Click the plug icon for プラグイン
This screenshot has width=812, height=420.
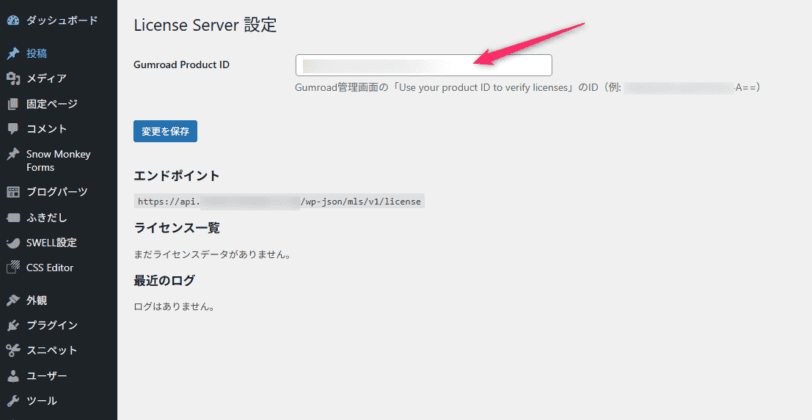[12, 326]
